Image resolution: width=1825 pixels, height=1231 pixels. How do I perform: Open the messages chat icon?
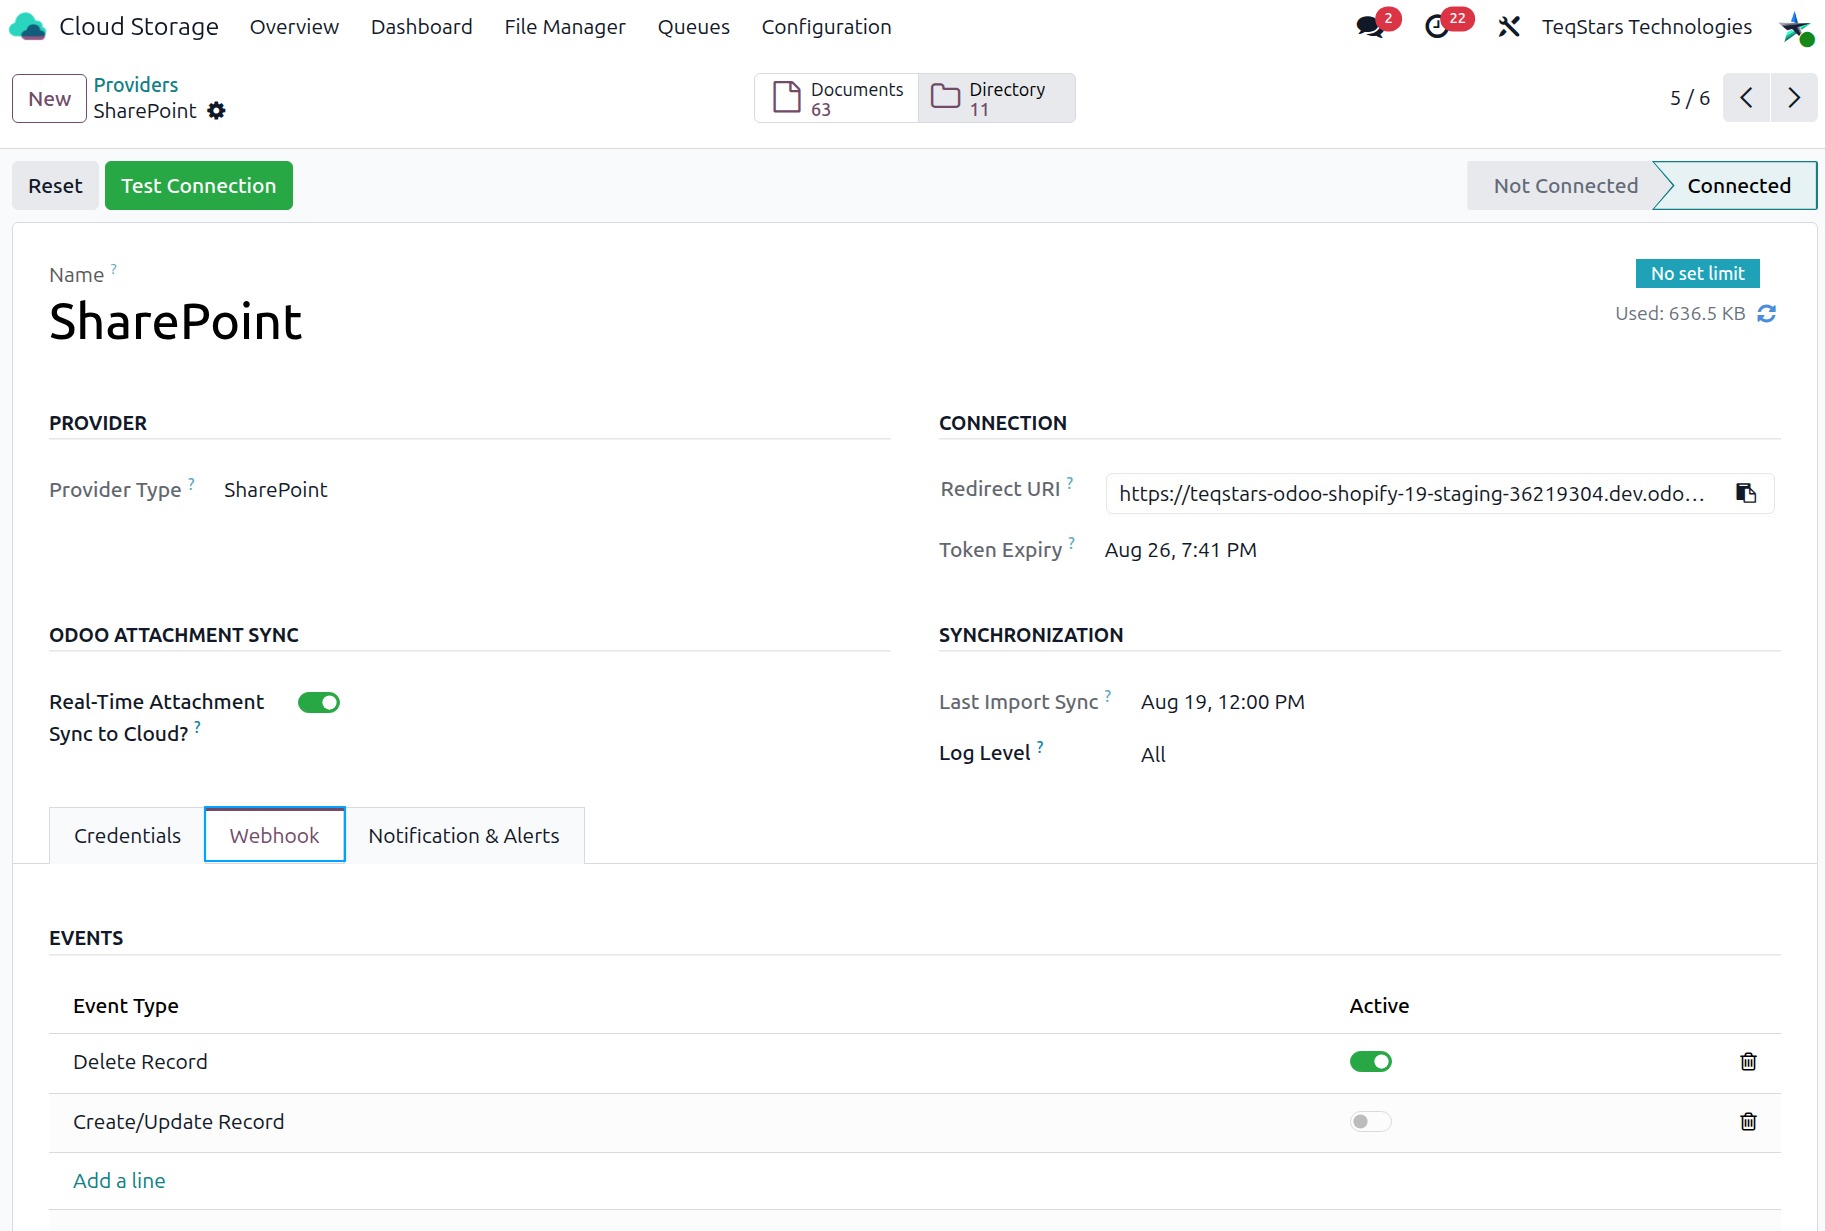click(1370, 27)
